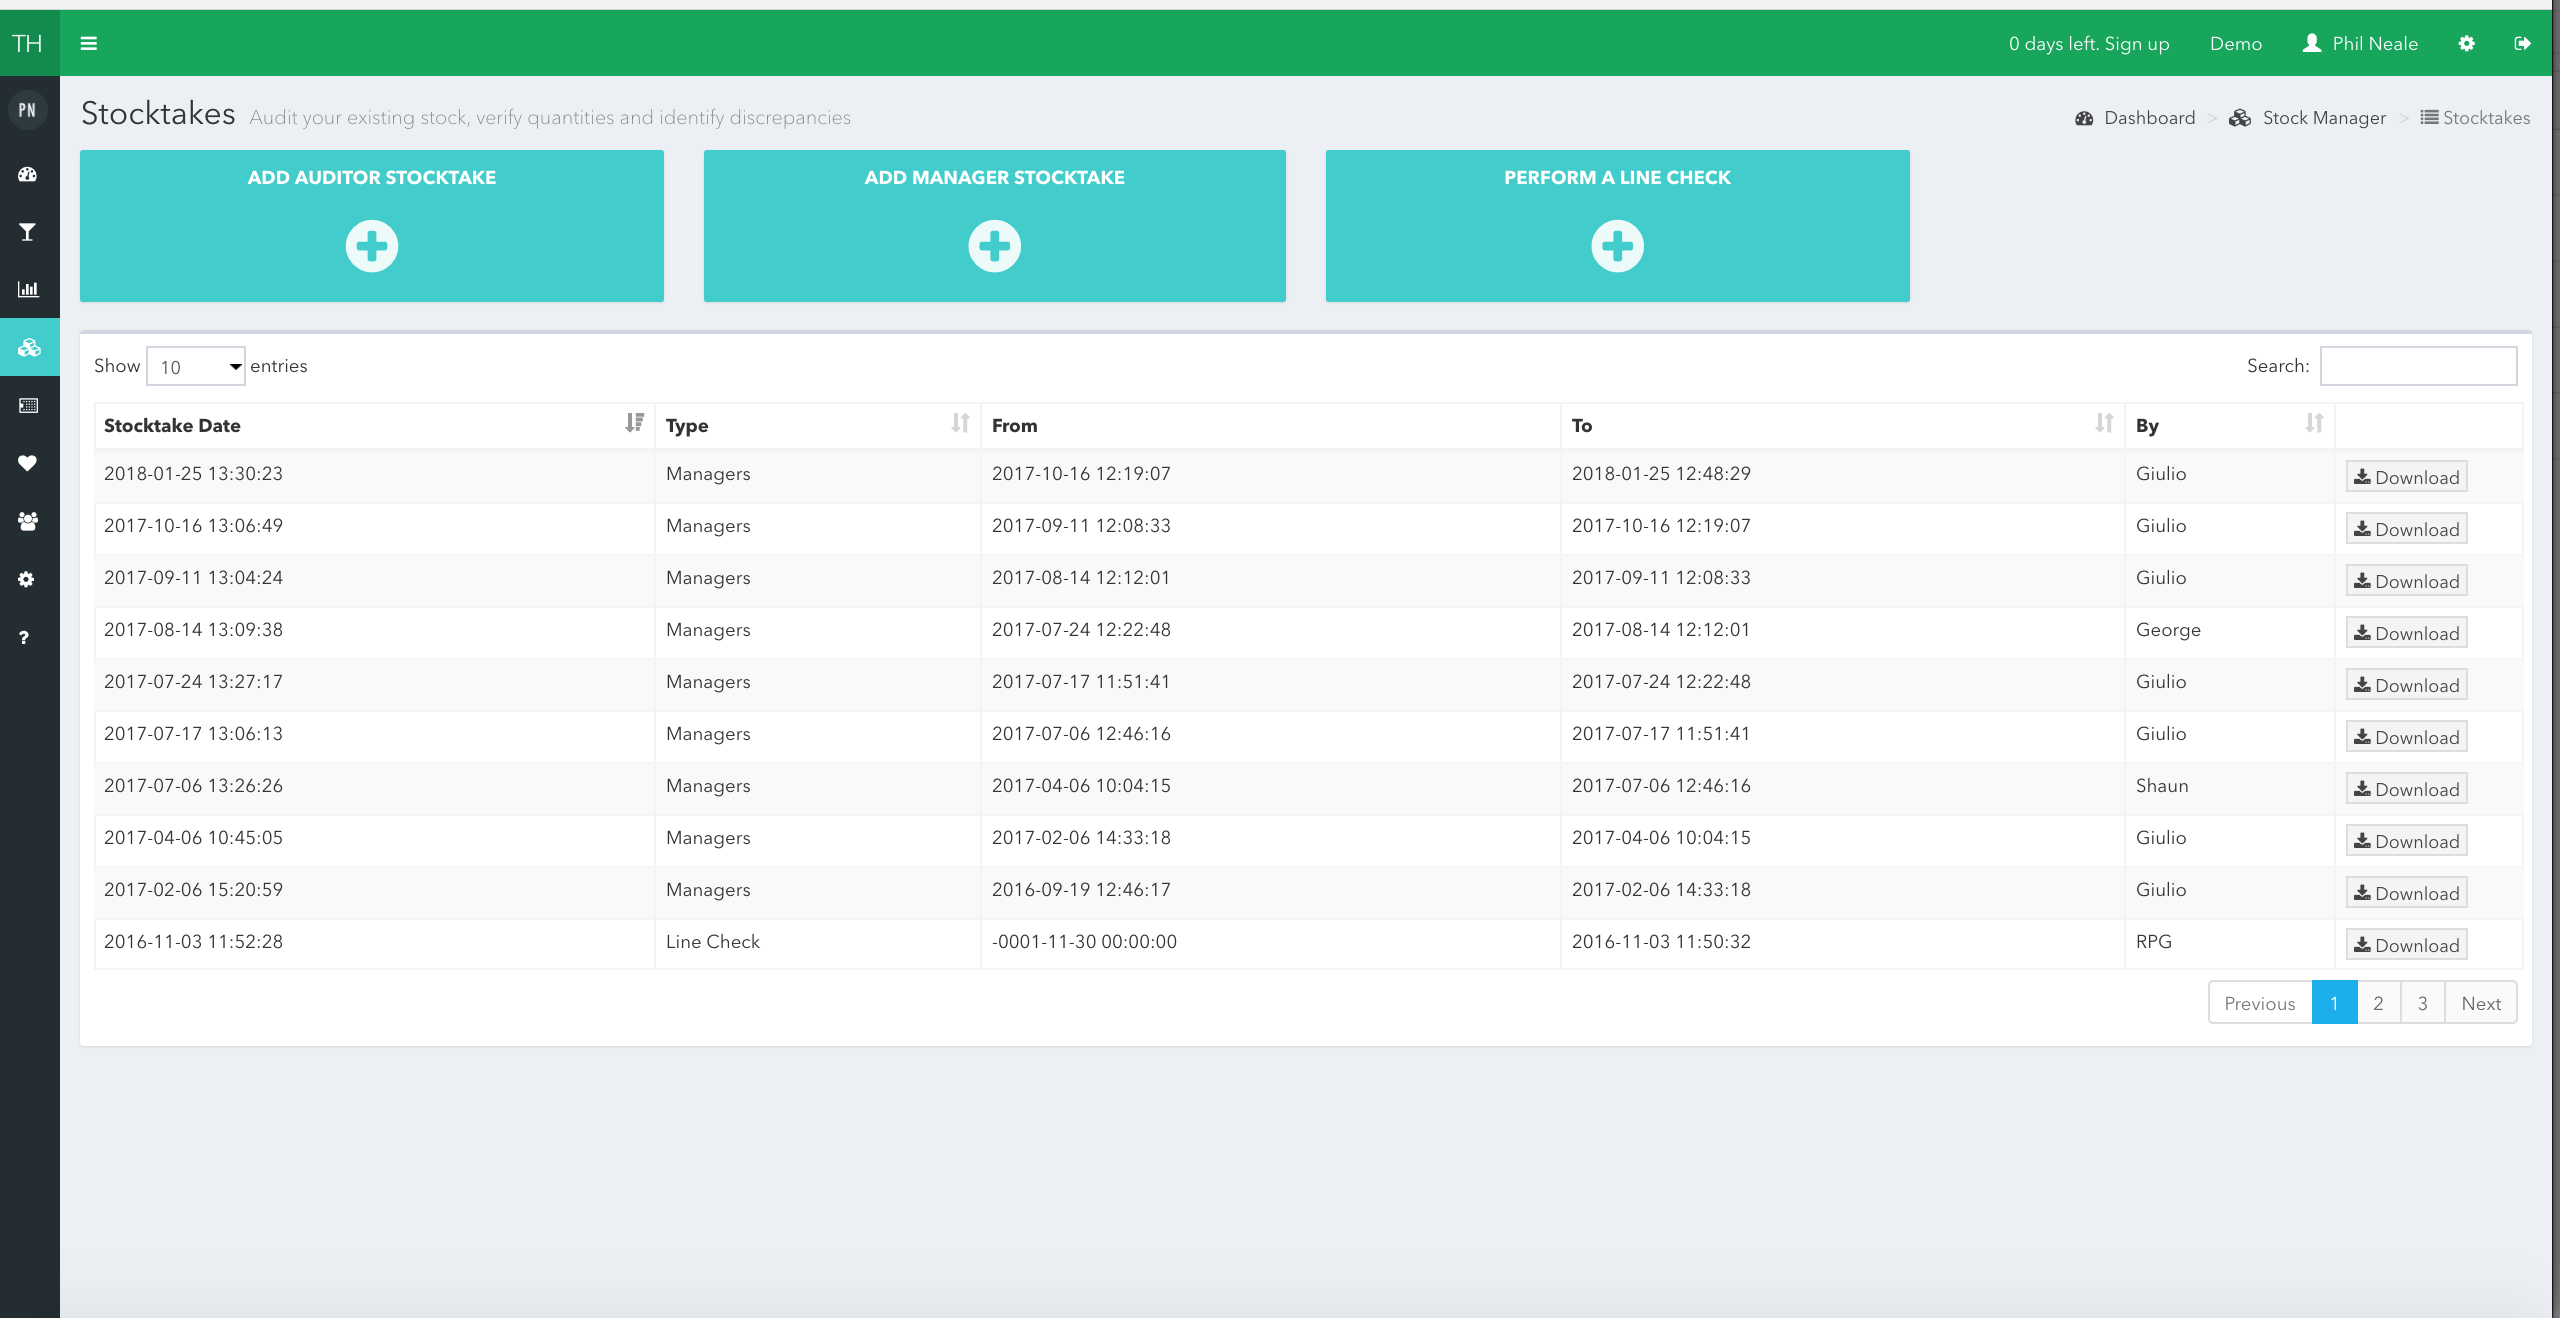Click the question mark help sidebar icon
The height and width of the screenshot is (1318, 2560).
click(24, 638)
